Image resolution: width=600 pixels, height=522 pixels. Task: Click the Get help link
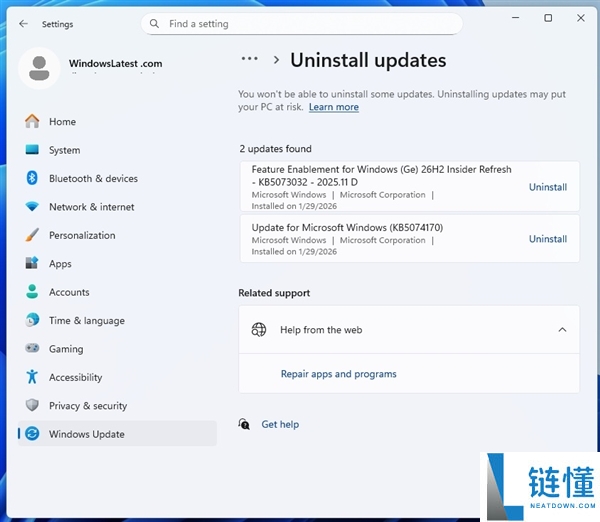(x=280, y=424)
